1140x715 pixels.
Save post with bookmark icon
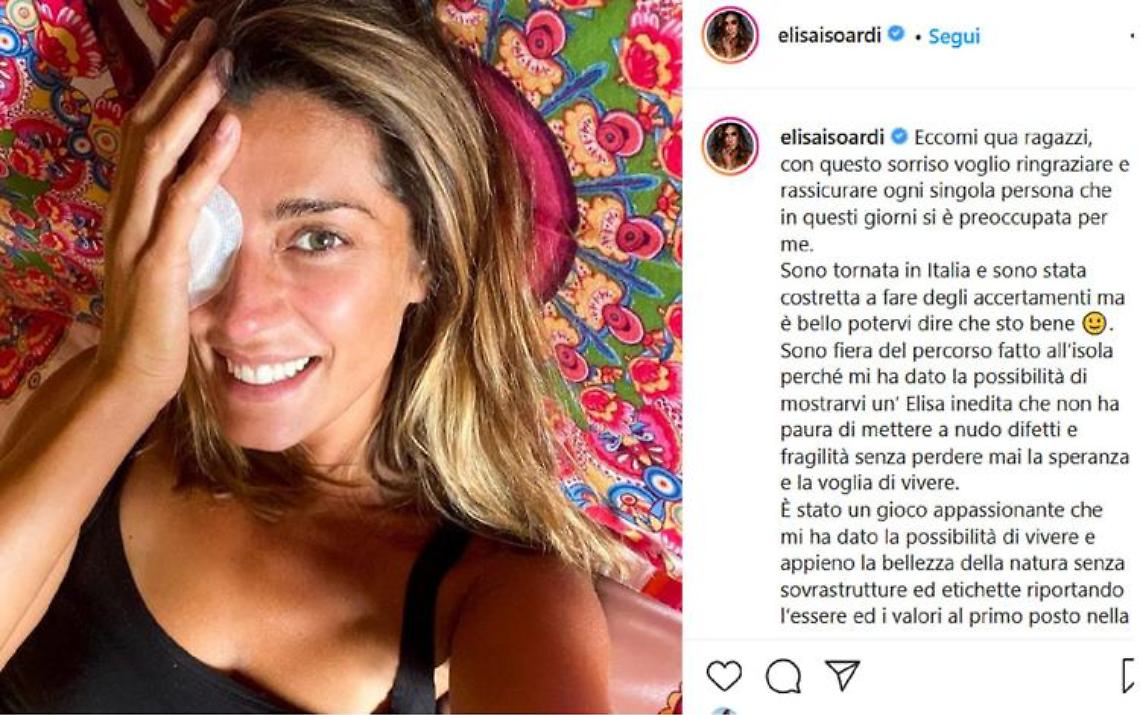click(1129, 676)
